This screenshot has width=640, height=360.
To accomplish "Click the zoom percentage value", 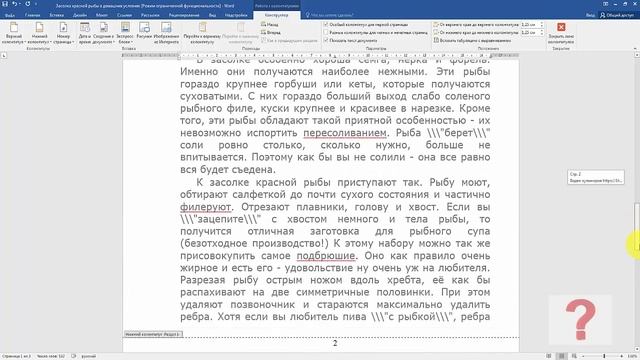I will (x=632, y=356).
